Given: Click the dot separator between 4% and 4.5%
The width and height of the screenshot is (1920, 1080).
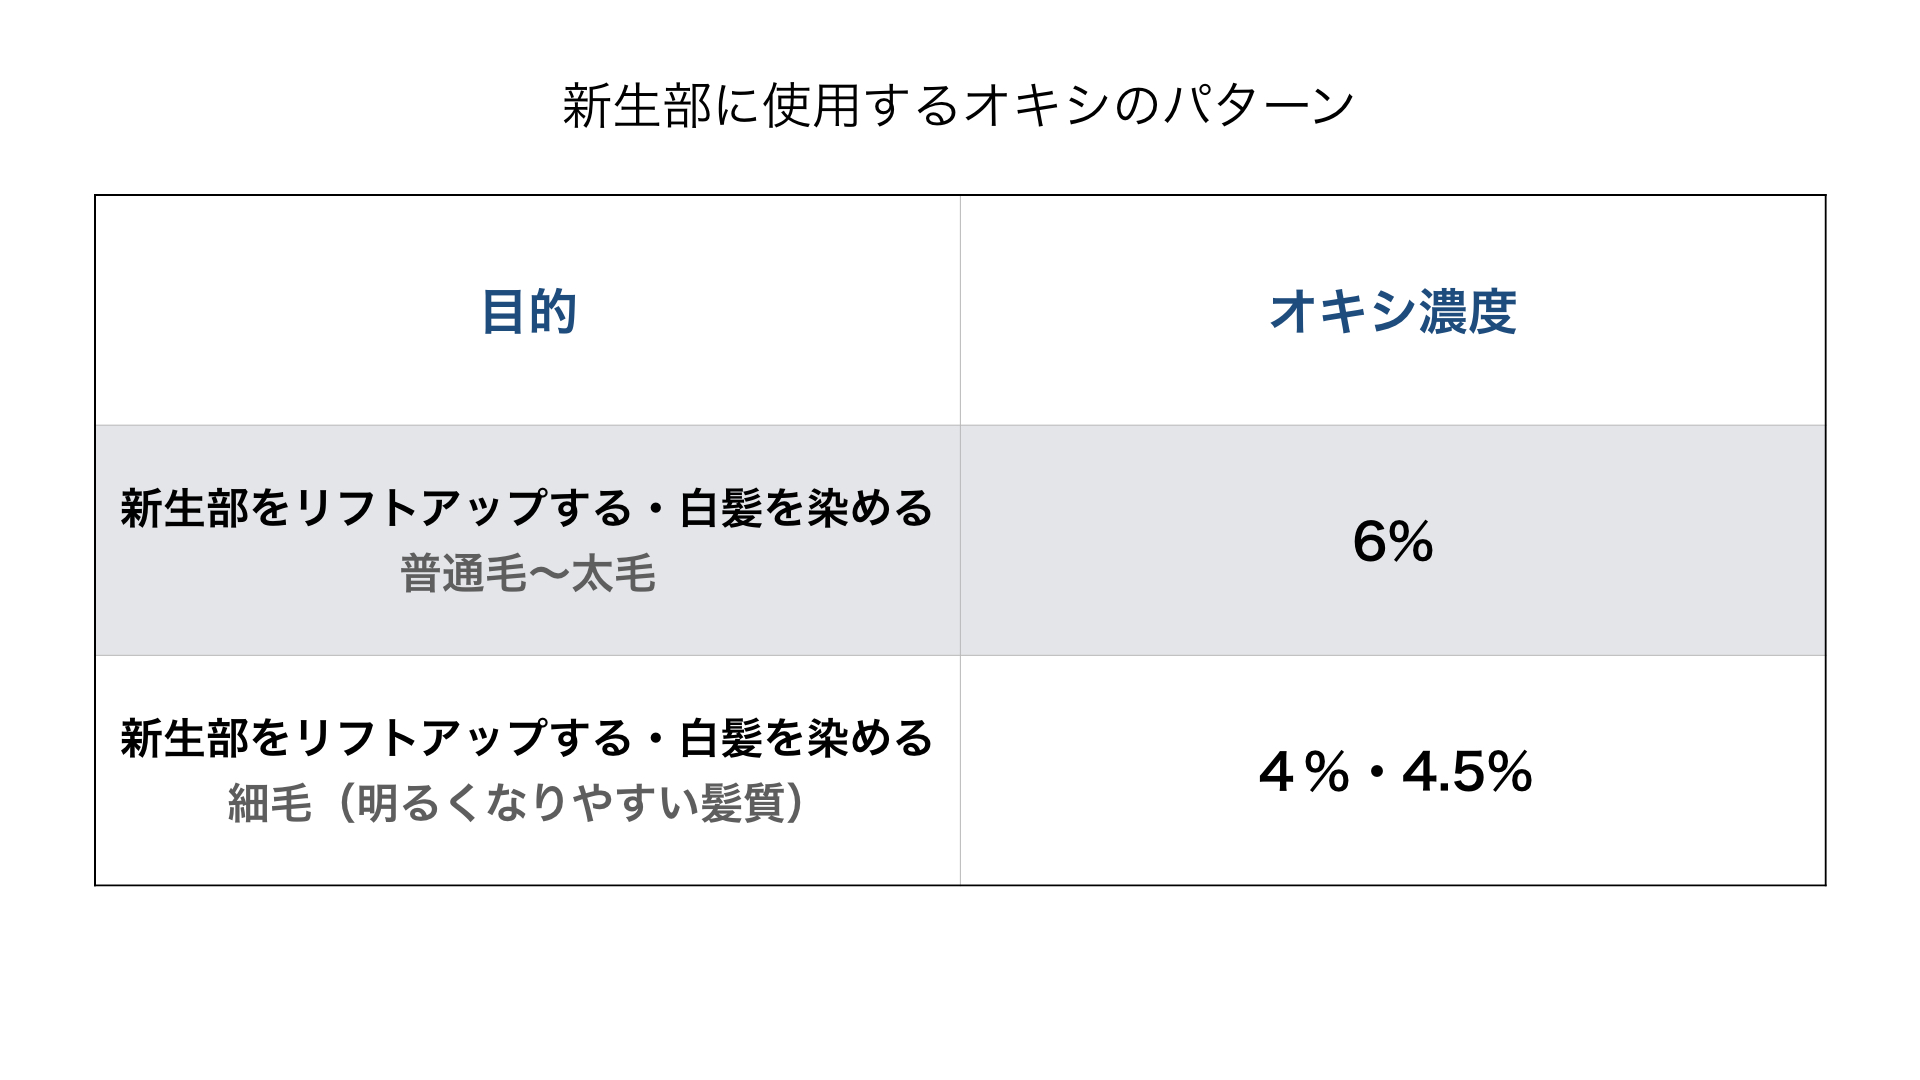Looking at the screenshot, I should (x=1377, y=773).
